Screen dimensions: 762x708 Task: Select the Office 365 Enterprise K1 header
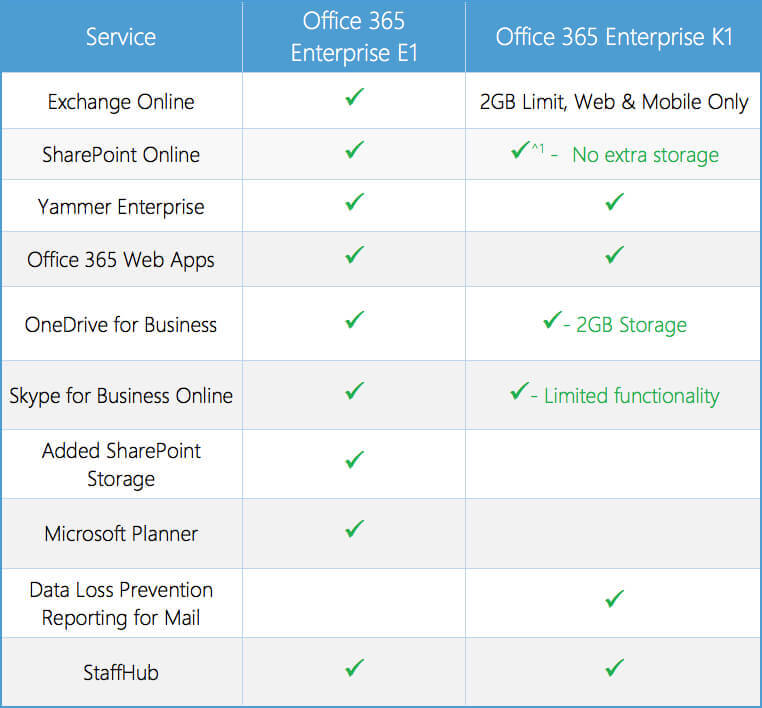(x=614, y=37)
